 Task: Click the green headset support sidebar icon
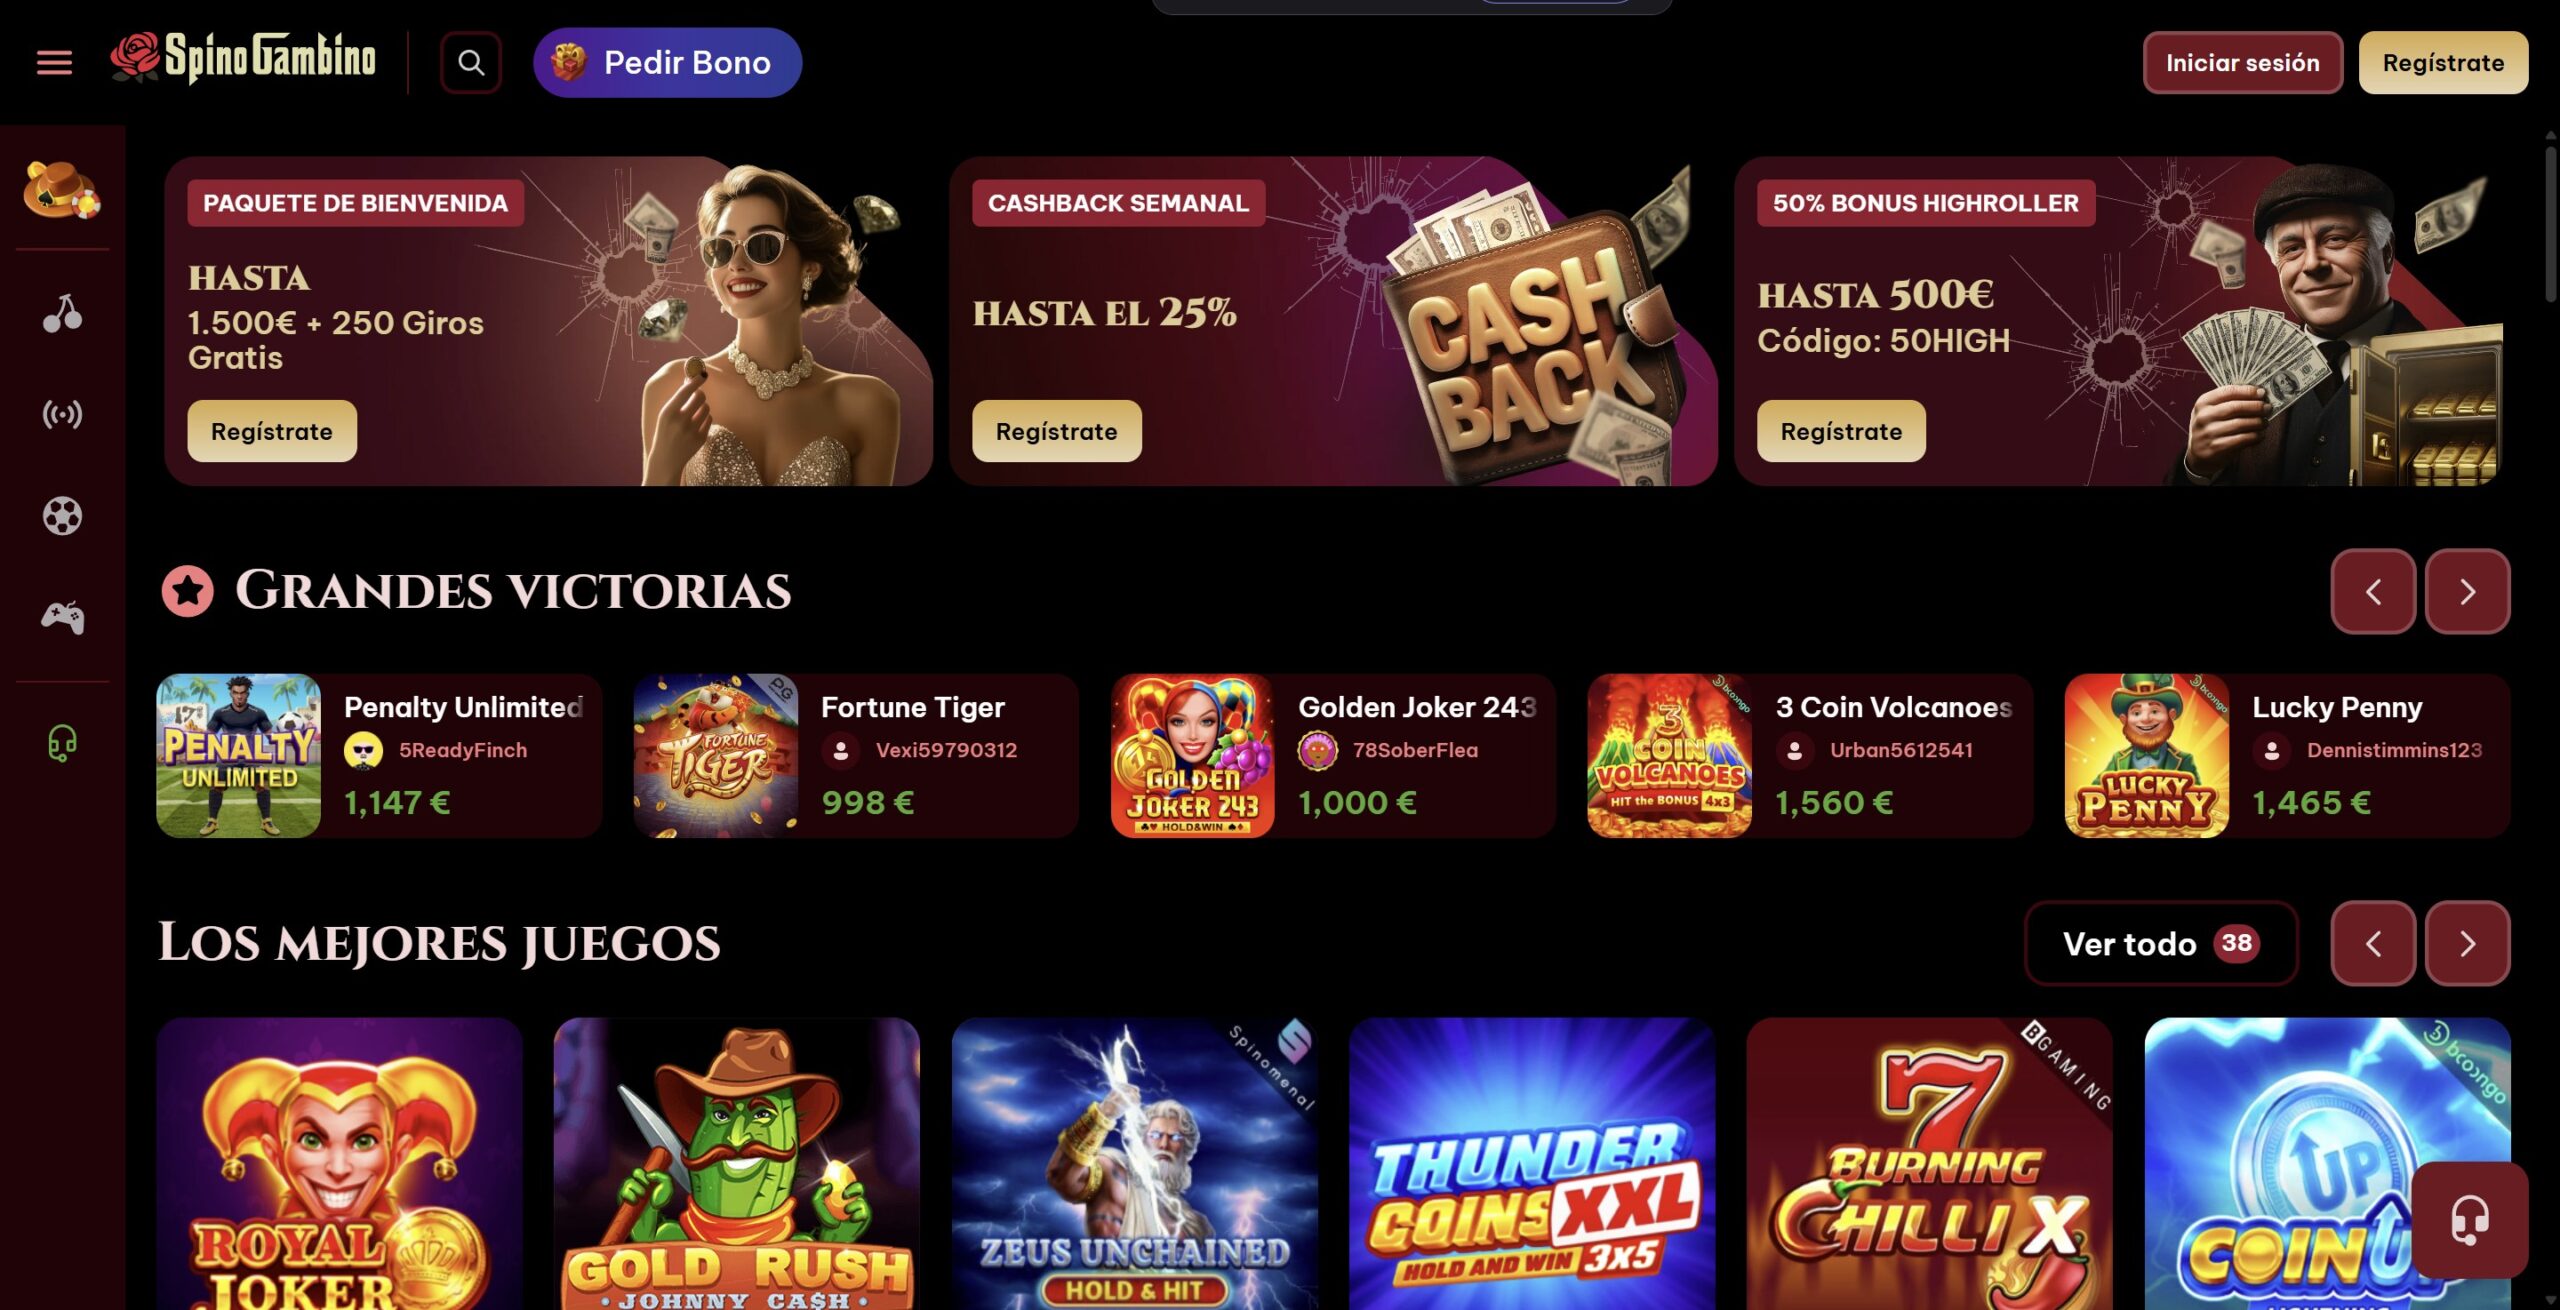[62, 744]
